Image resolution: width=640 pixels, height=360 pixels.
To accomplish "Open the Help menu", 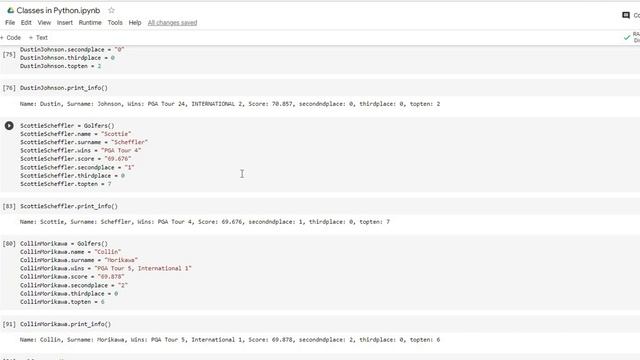I will (135, 22).
